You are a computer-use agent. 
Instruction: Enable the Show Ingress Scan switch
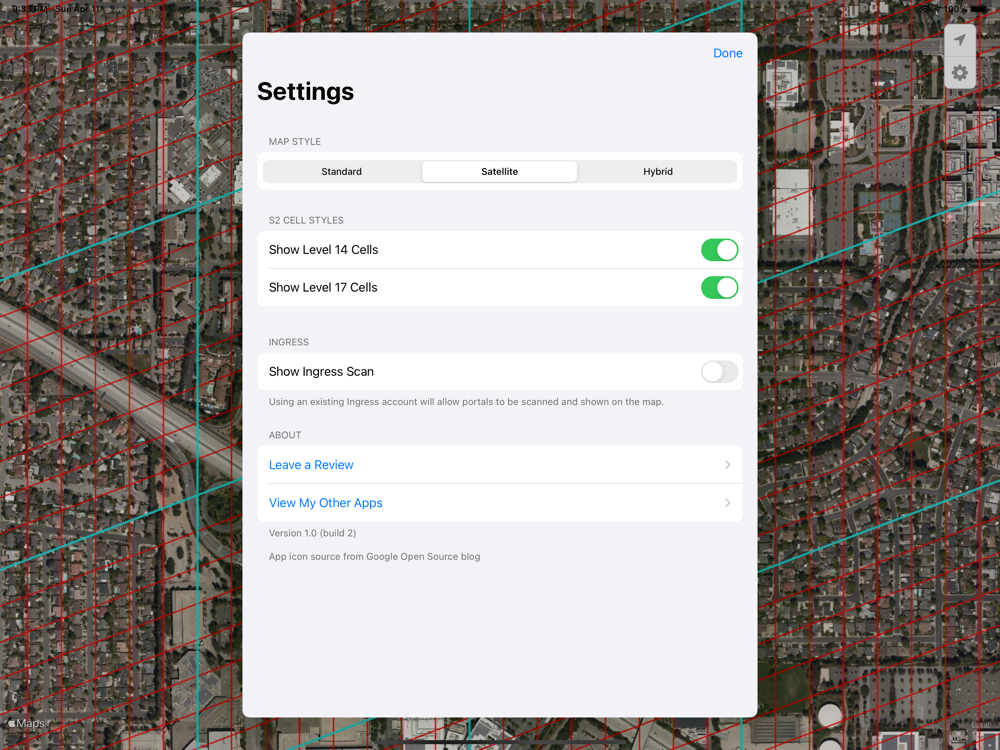coord(719,372)
